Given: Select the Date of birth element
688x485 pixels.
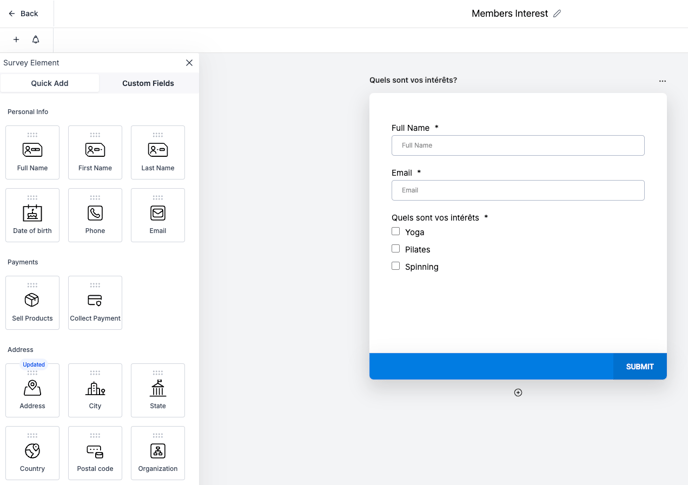Looking at the screenshot, I should (x=32, y=215).
